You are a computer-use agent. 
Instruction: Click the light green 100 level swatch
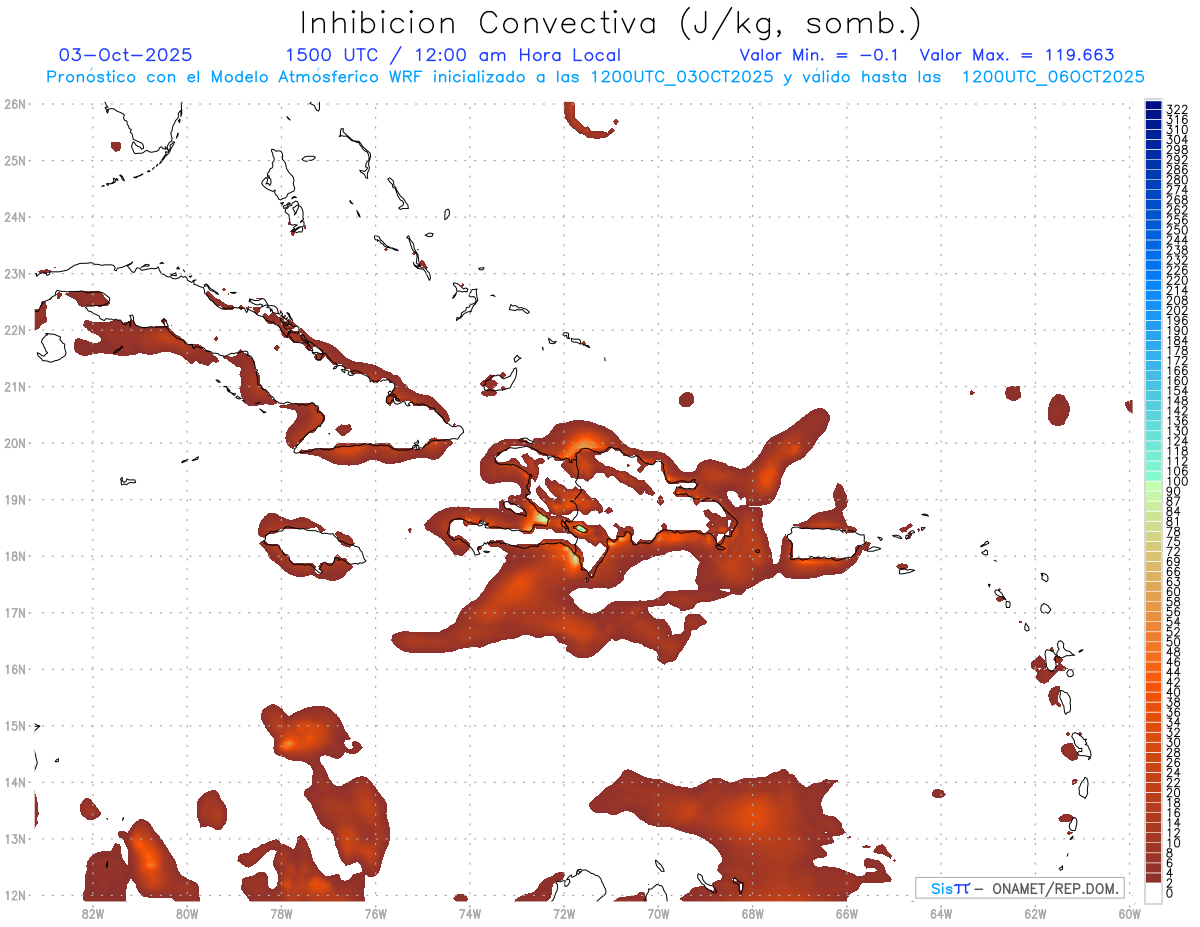1153,483
